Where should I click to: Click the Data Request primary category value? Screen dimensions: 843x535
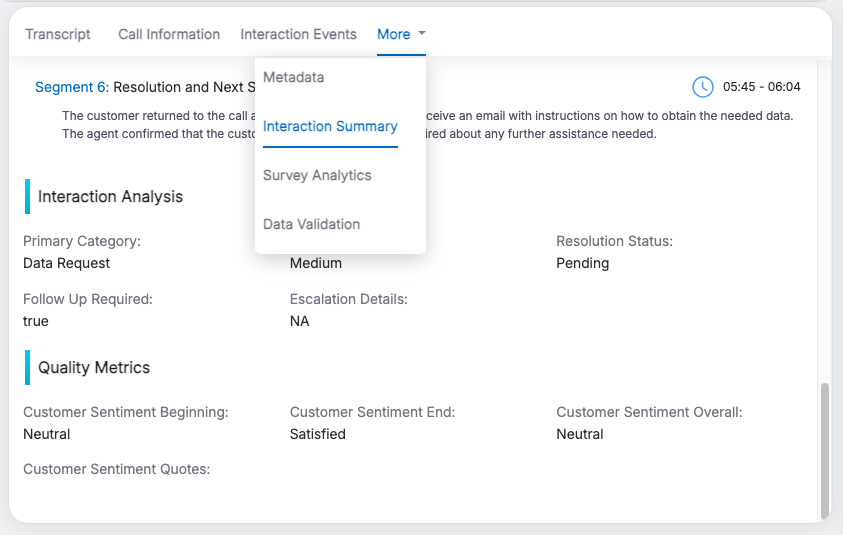point(66,263)
